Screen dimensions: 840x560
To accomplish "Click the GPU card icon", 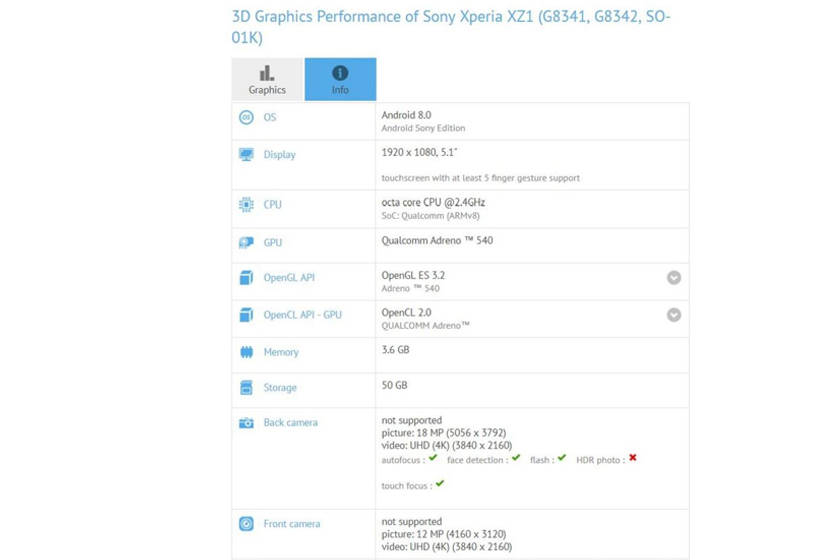I will (x=246, y=243).
